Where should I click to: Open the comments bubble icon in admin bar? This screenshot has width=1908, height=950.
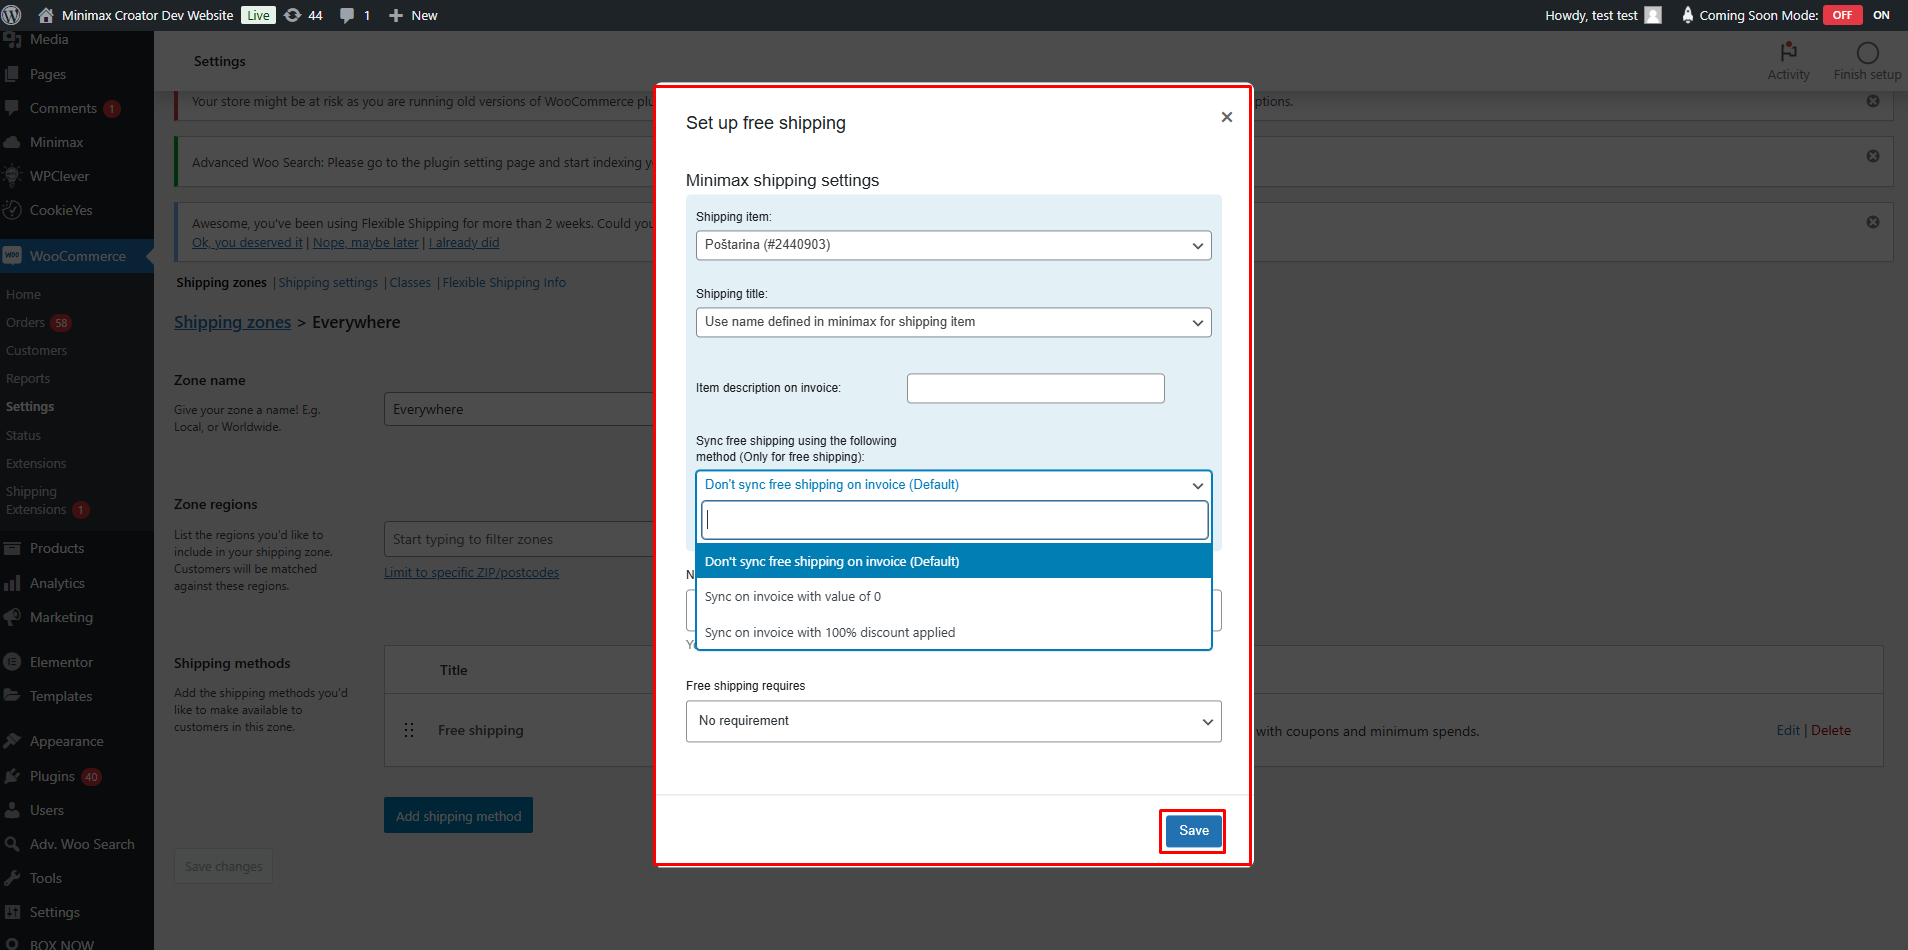click(x=347, y=15)
